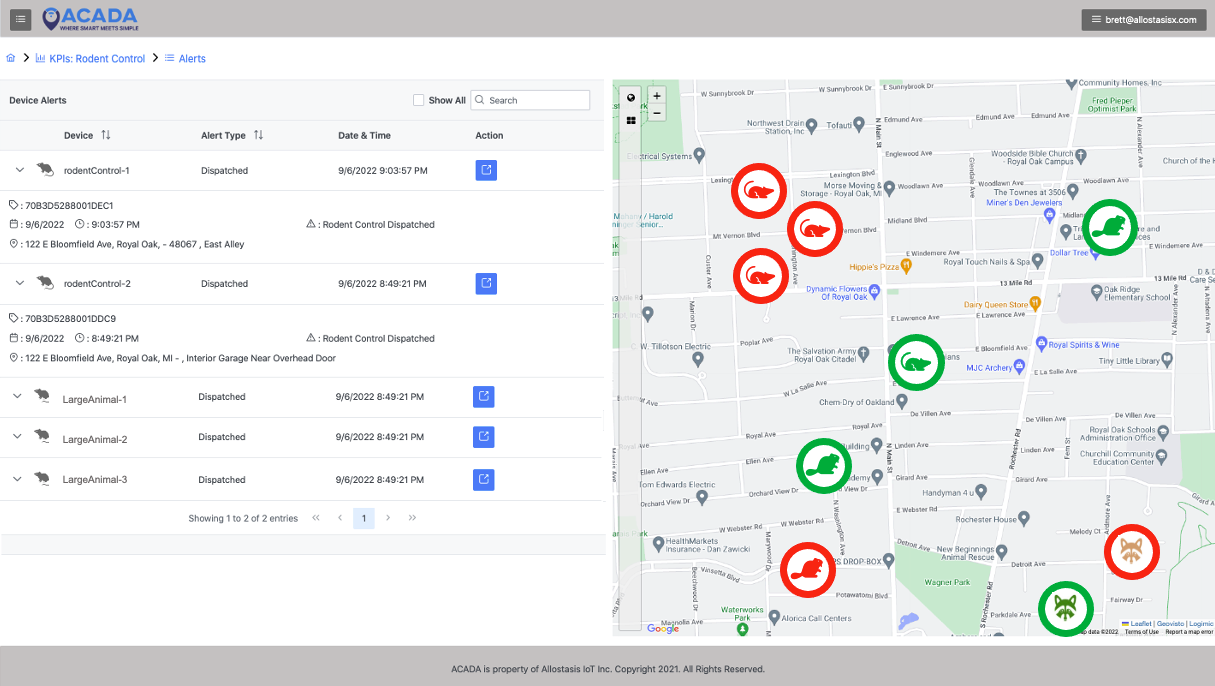Open action for LargeAnimal-2 alert

click(483, 437)
